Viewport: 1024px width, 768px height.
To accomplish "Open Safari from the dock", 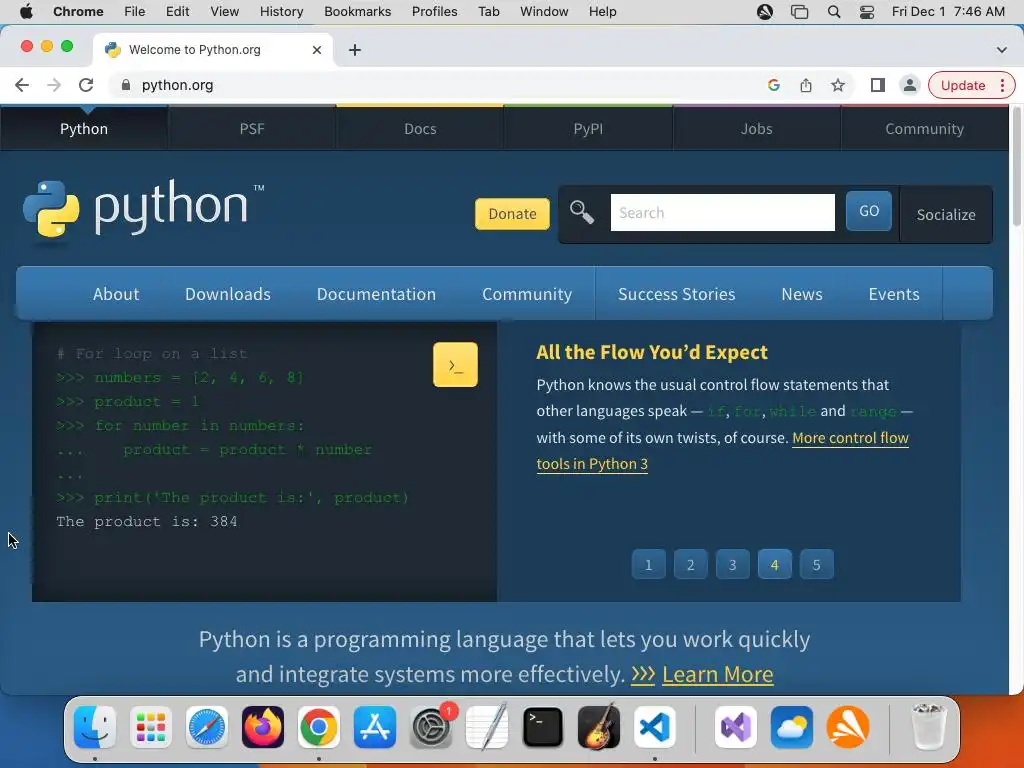I will [207, 727].
